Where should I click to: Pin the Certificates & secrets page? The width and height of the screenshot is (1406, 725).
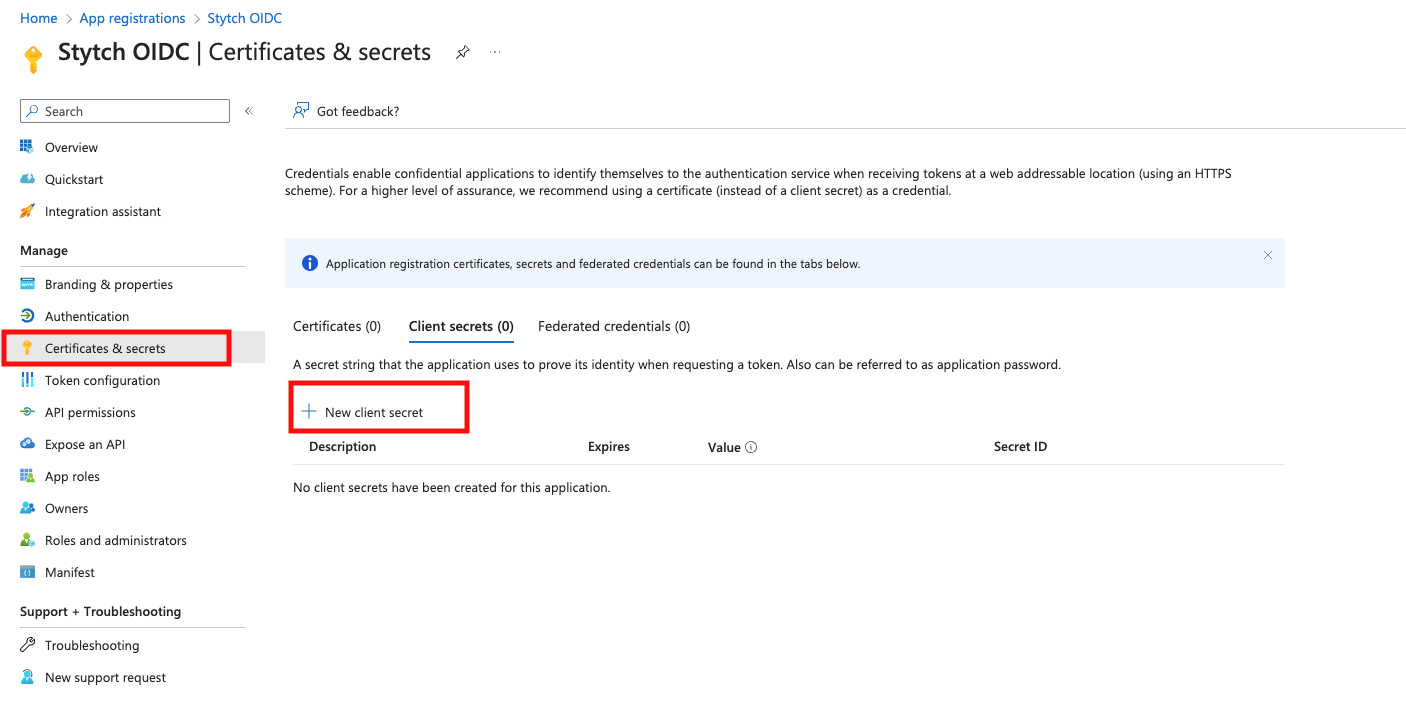click(x=462, y=51)
